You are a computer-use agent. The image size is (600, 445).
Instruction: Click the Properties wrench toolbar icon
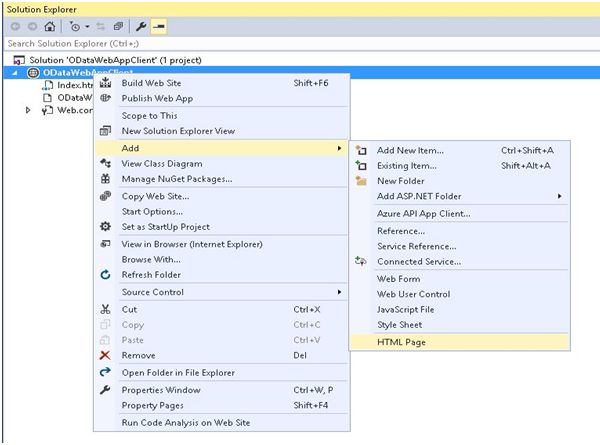(x=141, y=26)
